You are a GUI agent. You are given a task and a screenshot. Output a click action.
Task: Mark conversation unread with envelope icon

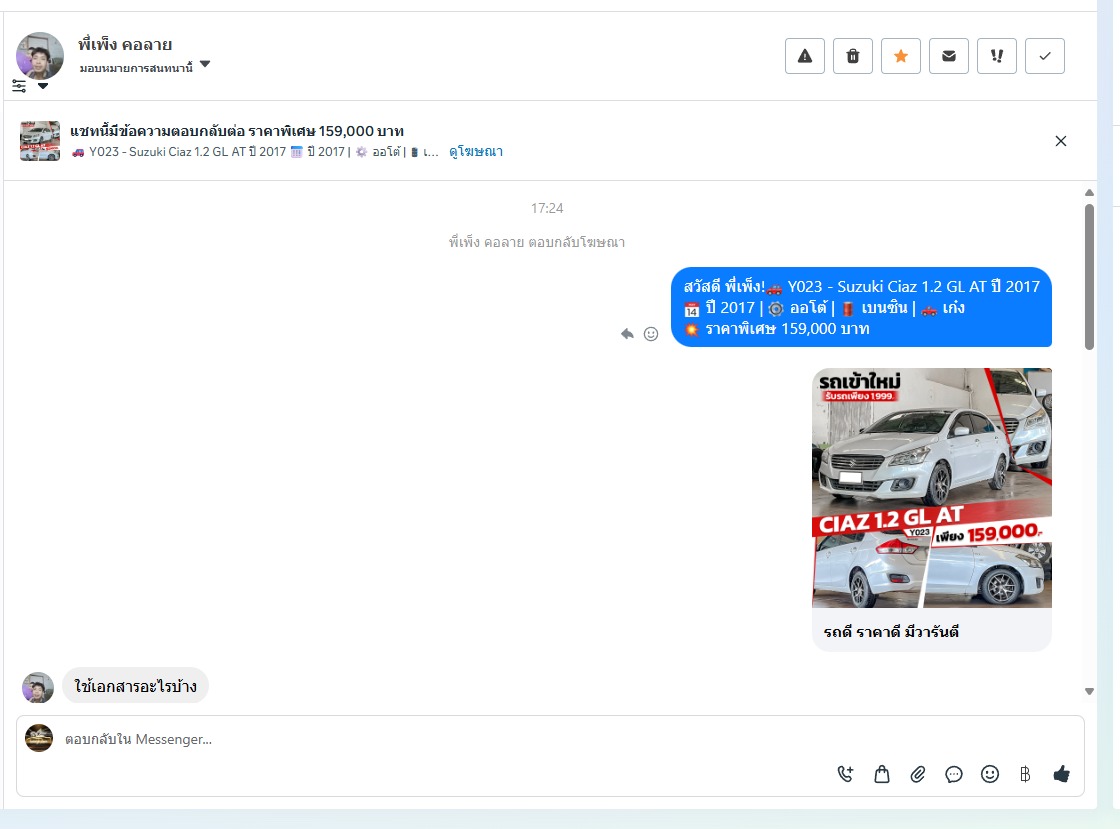pos(949,56)
